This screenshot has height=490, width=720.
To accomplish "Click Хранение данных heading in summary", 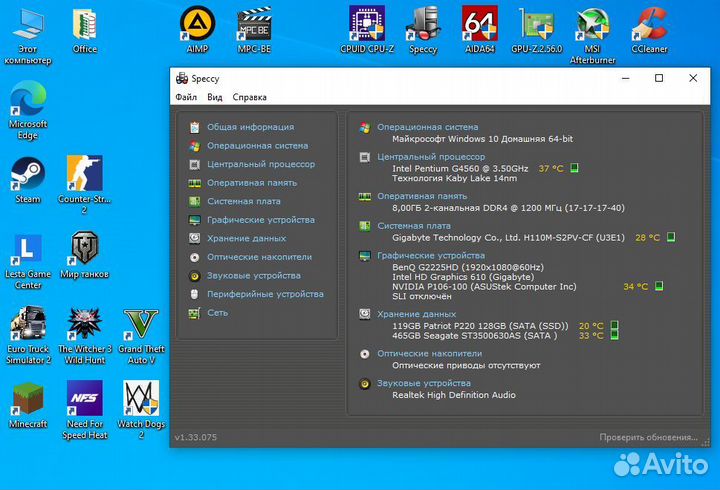I will pos(416,314).
